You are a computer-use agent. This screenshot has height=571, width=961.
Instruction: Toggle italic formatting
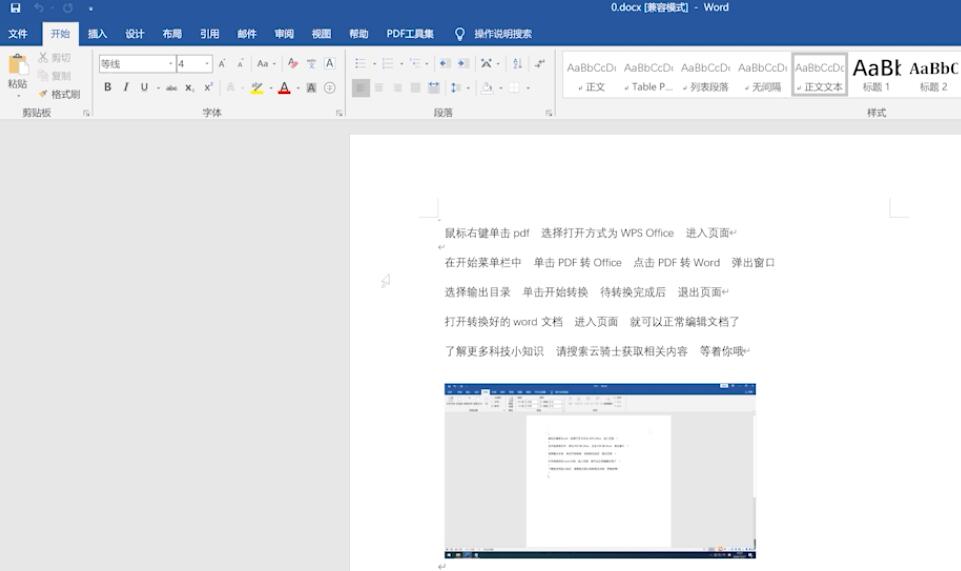126,88
